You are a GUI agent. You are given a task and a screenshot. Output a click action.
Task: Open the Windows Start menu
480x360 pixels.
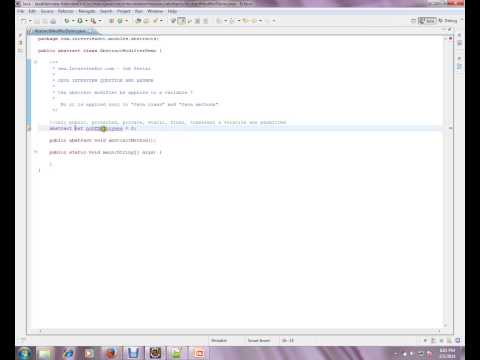pos(25,353)
